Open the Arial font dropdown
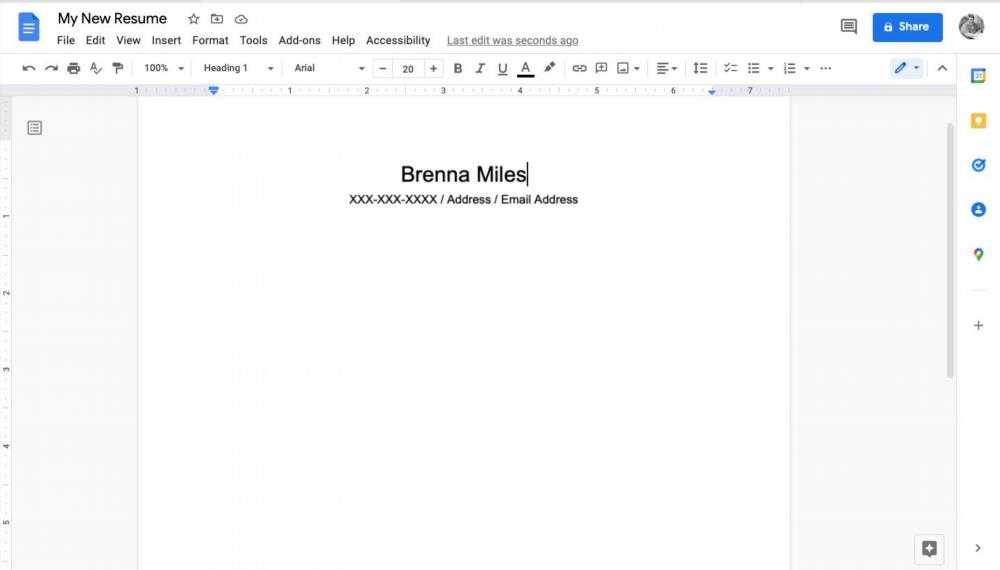This screenshot has width=1000, height=570. [329, 68]
